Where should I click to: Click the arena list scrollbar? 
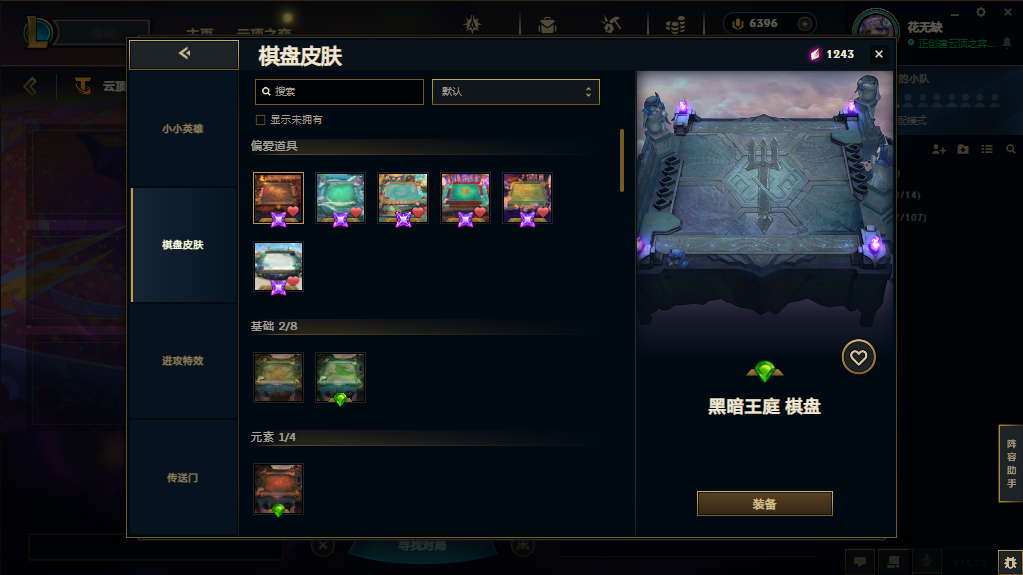pos(622,161)
